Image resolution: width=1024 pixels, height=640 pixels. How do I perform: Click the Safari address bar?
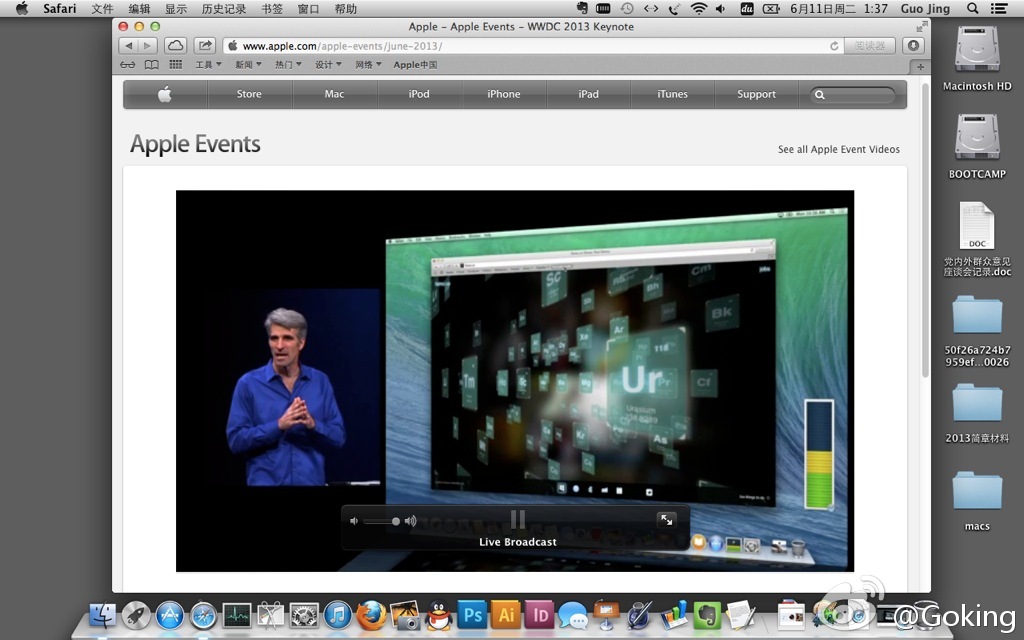(x=532, y=46)
